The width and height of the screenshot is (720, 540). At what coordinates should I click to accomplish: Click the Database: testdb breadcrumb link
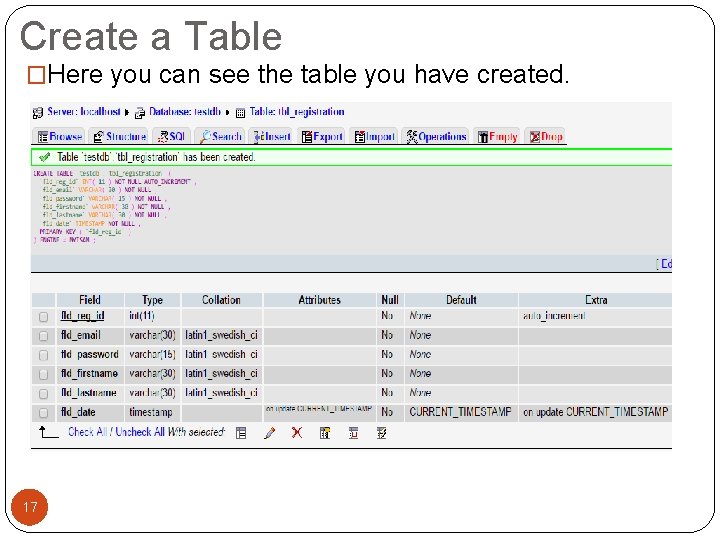coord(185,112)
